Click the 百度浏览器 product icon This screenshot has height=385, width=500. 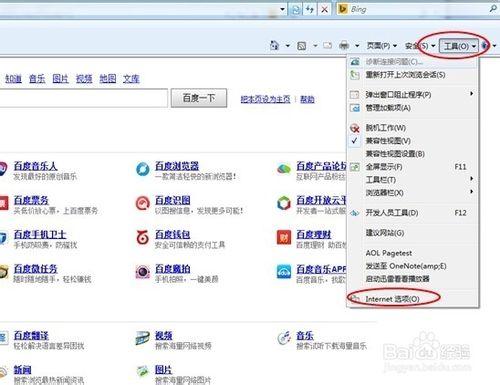tap(143, 169)
